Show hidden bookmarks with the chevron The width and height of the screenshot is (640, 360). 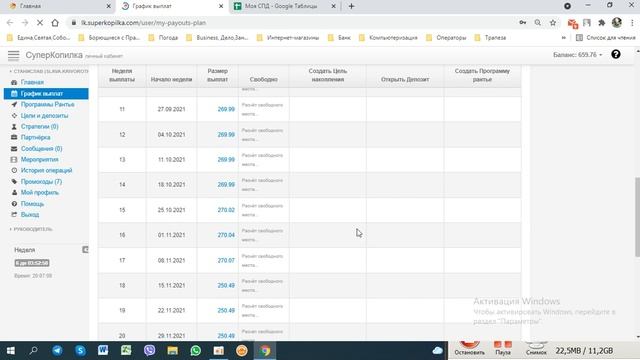click(x=563, y=38)
